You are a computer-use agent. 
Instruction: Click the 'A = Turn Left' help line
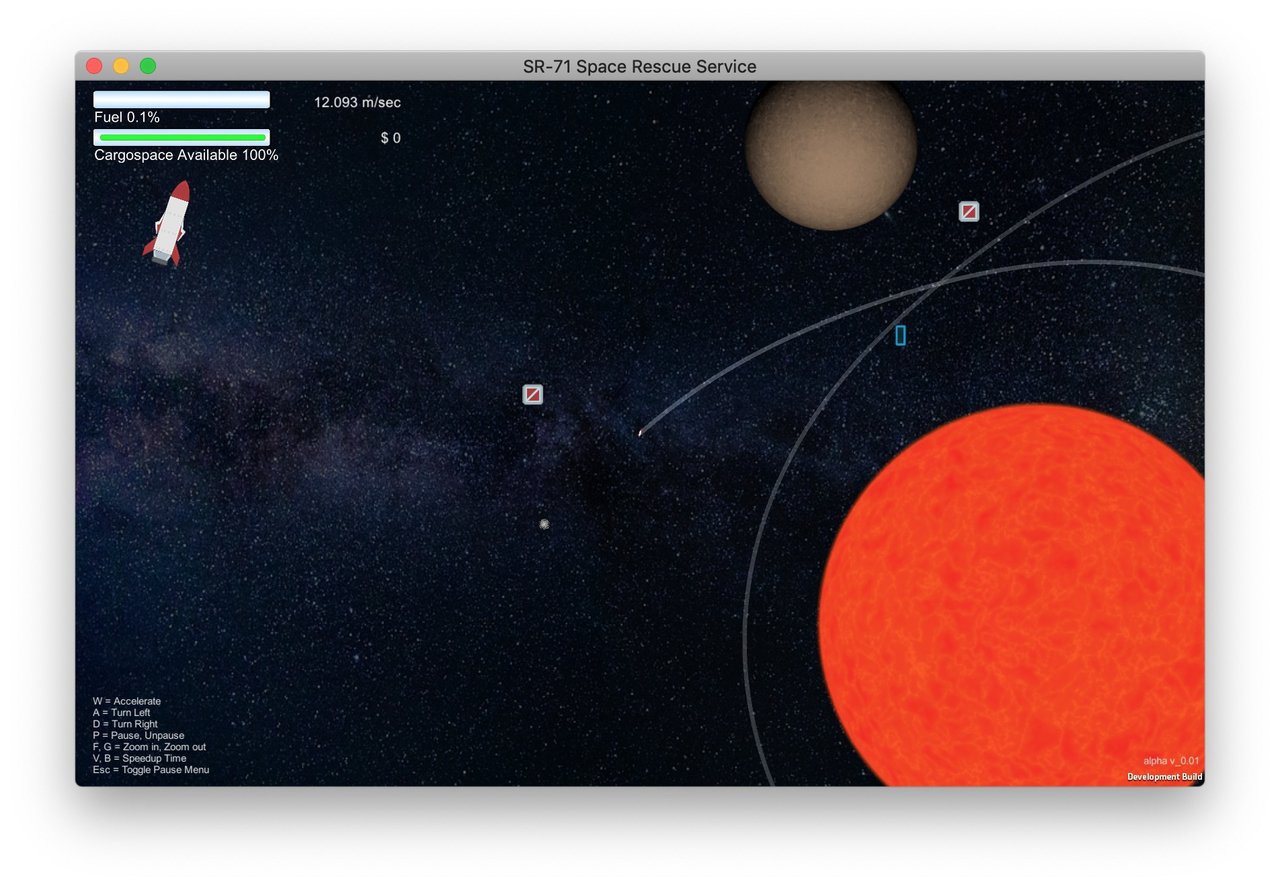point(121,713)
